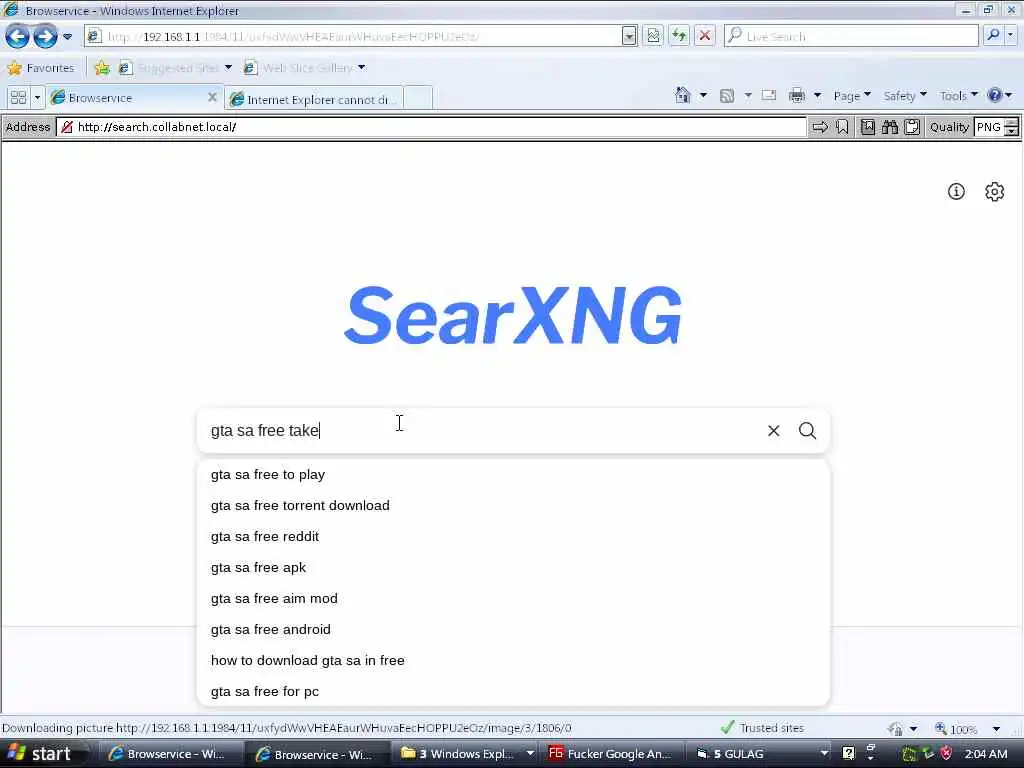
Task: Open the Print options dropdown arrow
Action: click(x=817, y=96)
